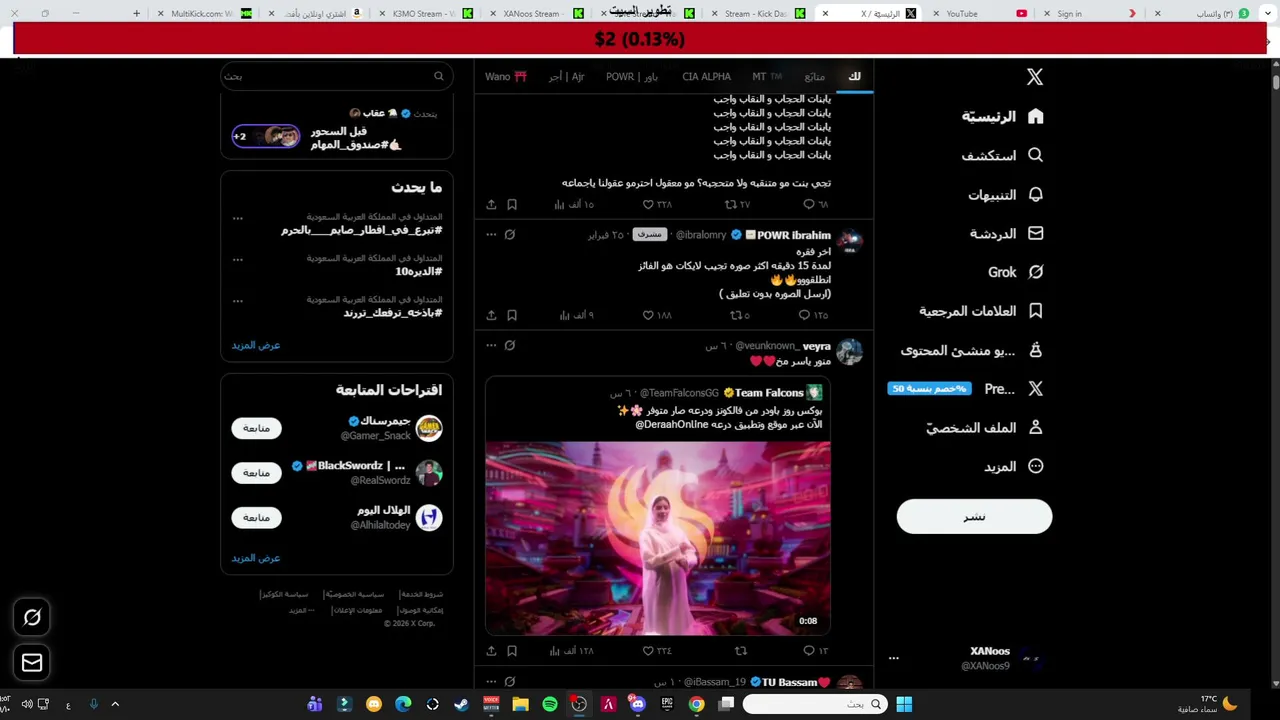1280x720 pixels.
Task: Expand المزيد (More) menu in the sidebar
Action: (1014, 466)
